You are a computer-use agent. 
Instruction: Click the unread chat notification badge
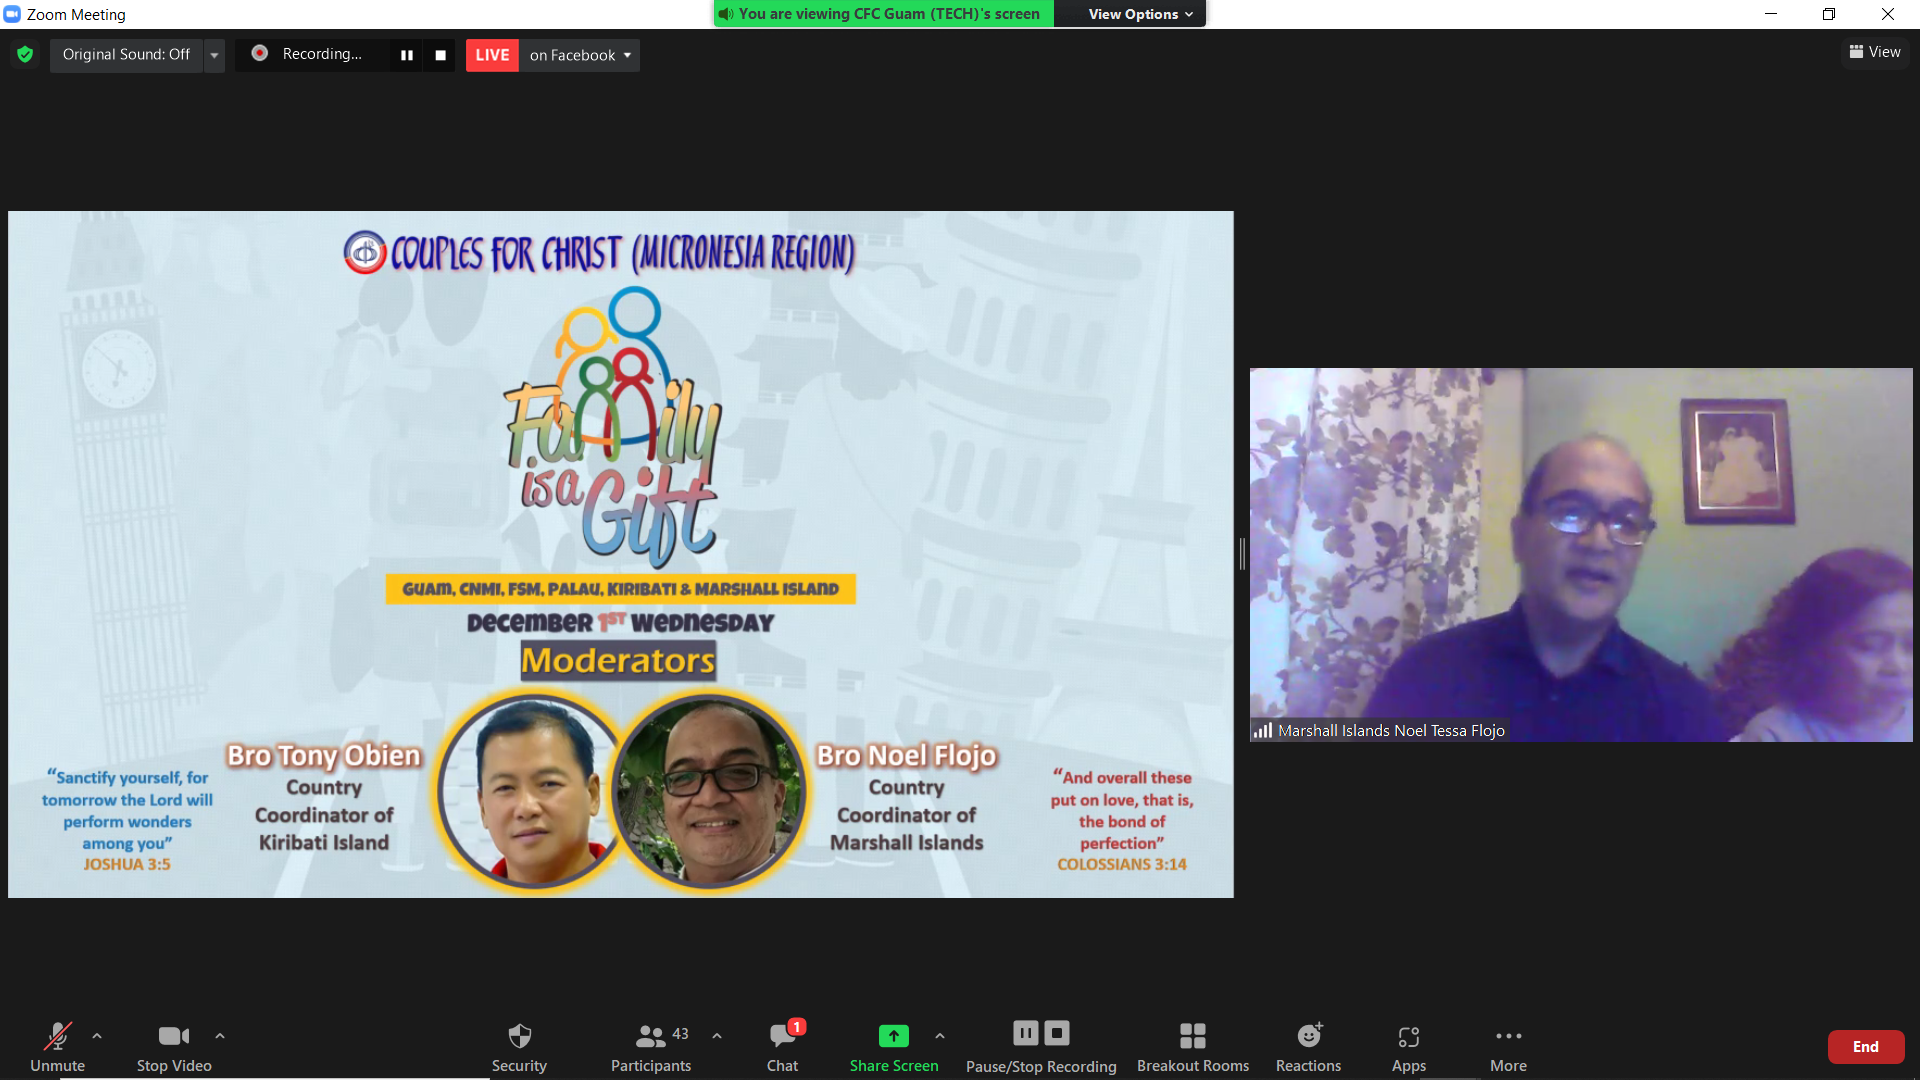coord(796,1027)
